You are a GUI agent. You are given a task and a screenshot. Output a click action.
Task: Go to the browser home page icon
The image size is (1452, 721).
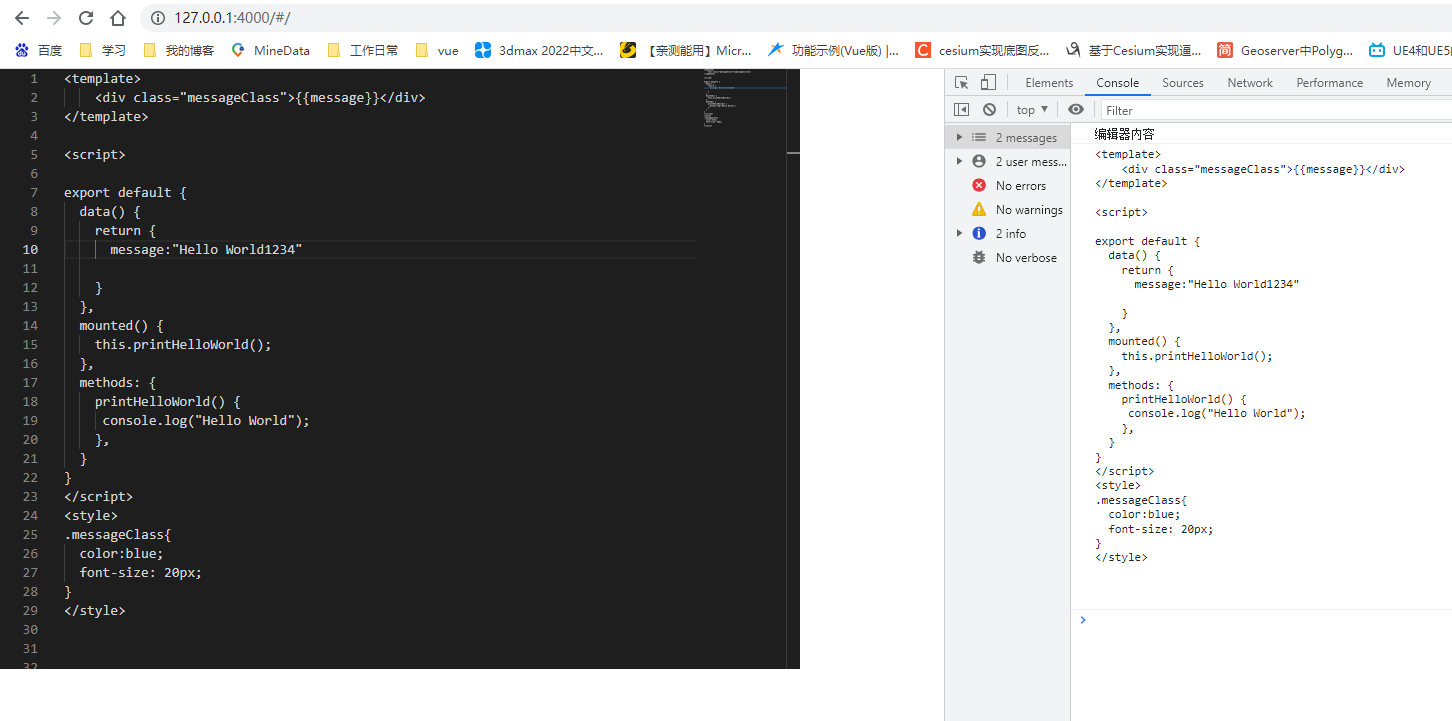tap(118, 18)
